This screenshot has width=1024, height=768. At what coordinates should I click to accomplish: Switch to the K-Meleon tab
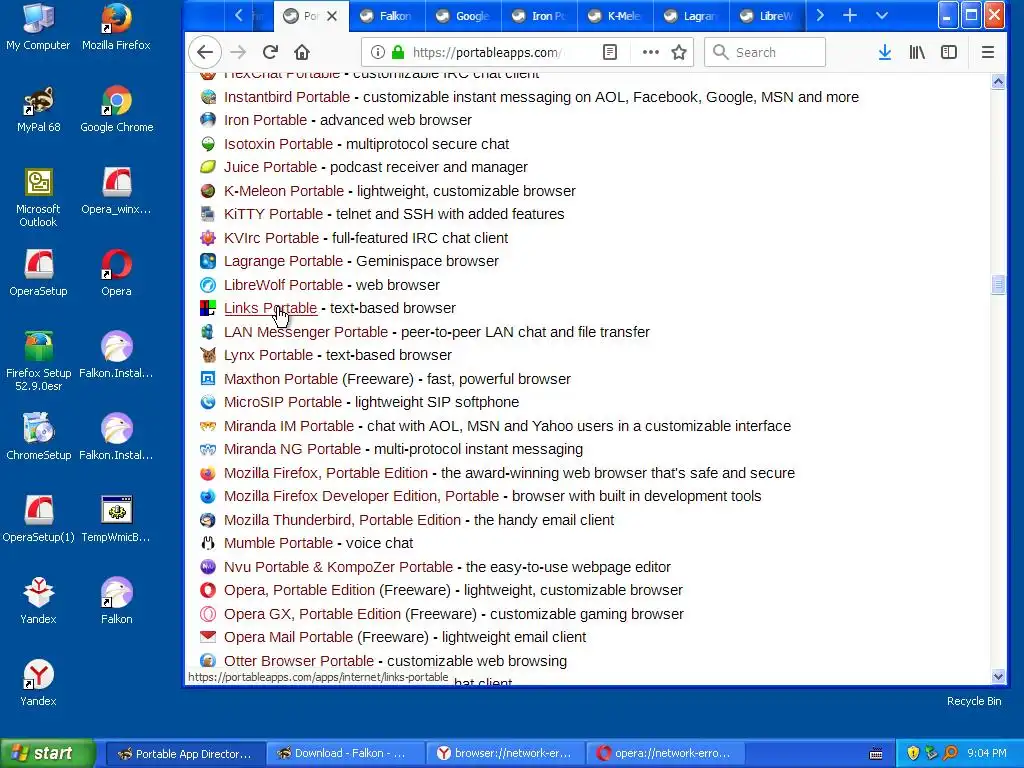click(615, 16)
